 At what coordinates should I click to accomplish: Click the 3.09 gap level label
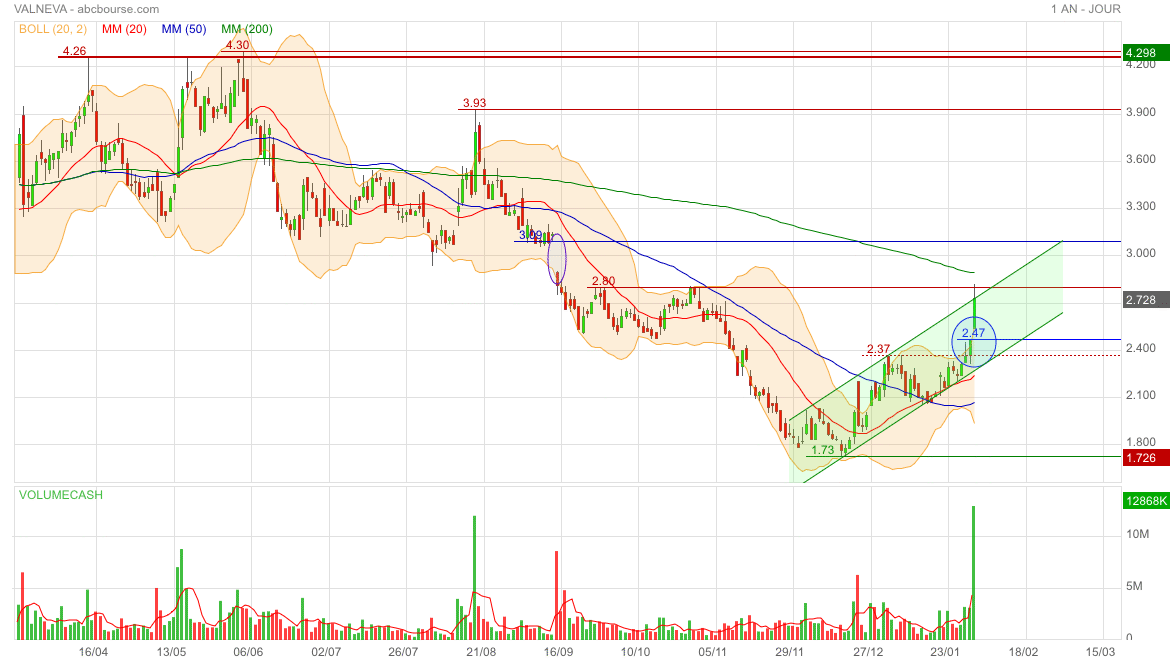click(531, 235)
